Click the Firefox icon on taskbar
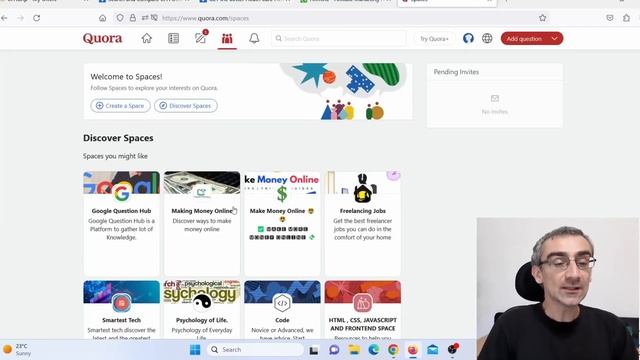The height and width of the screenshot is (360, 640). [413, 350]
